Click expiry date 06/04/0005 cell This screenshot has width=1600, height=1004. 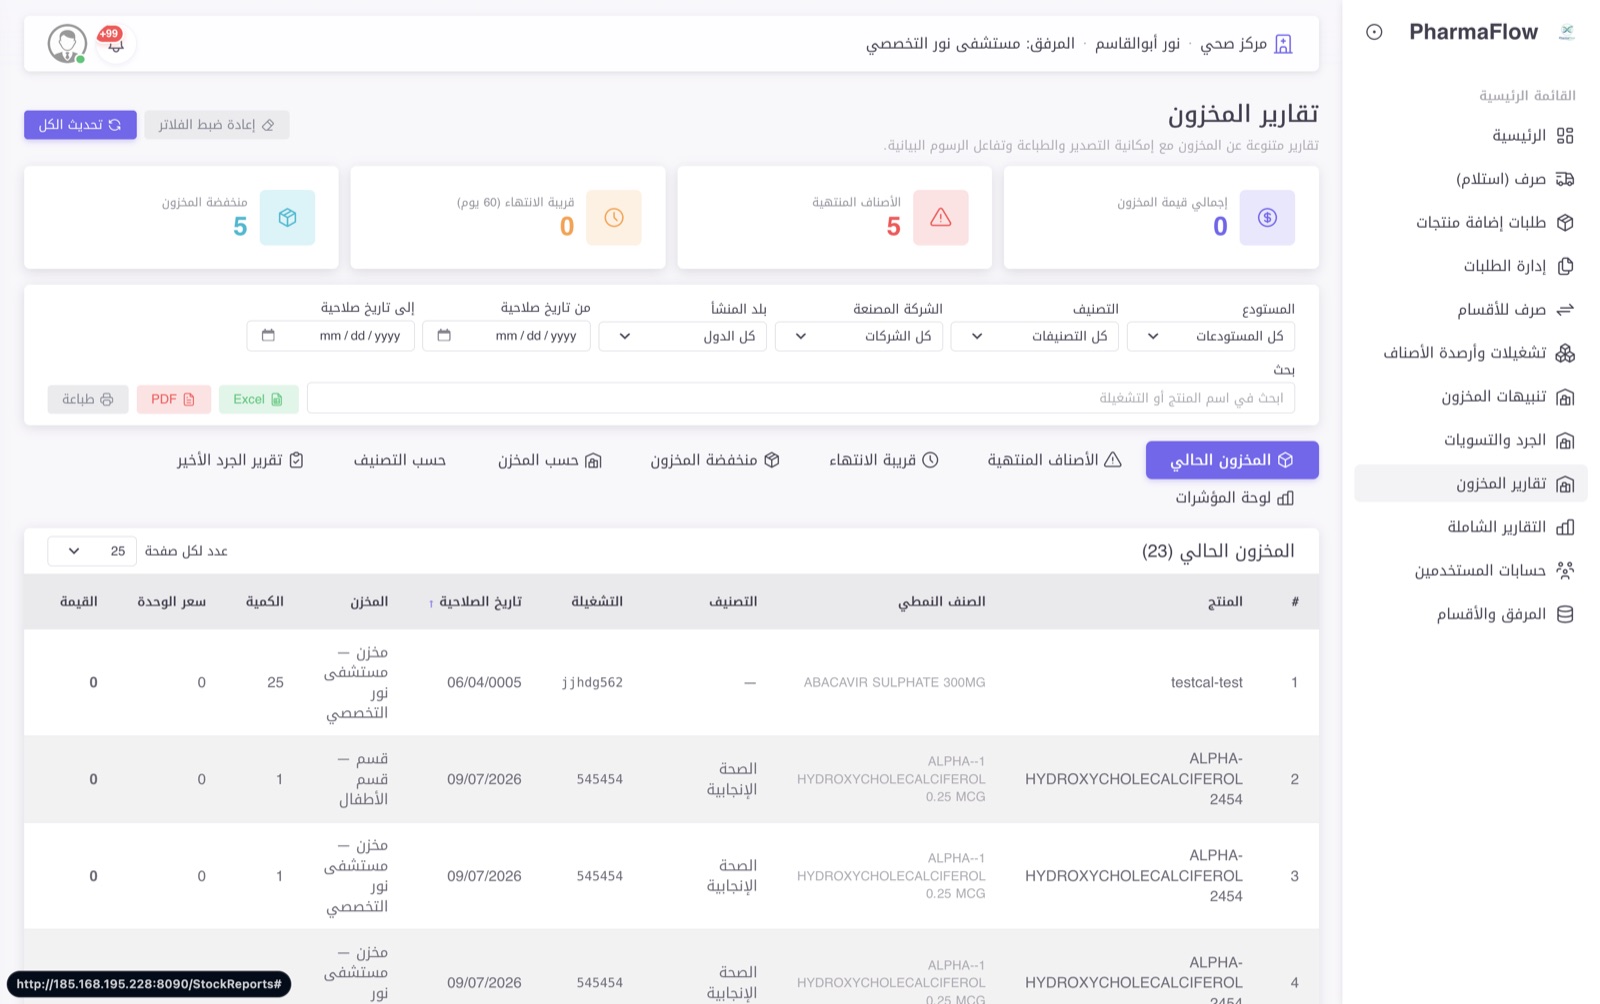point(484,682)
